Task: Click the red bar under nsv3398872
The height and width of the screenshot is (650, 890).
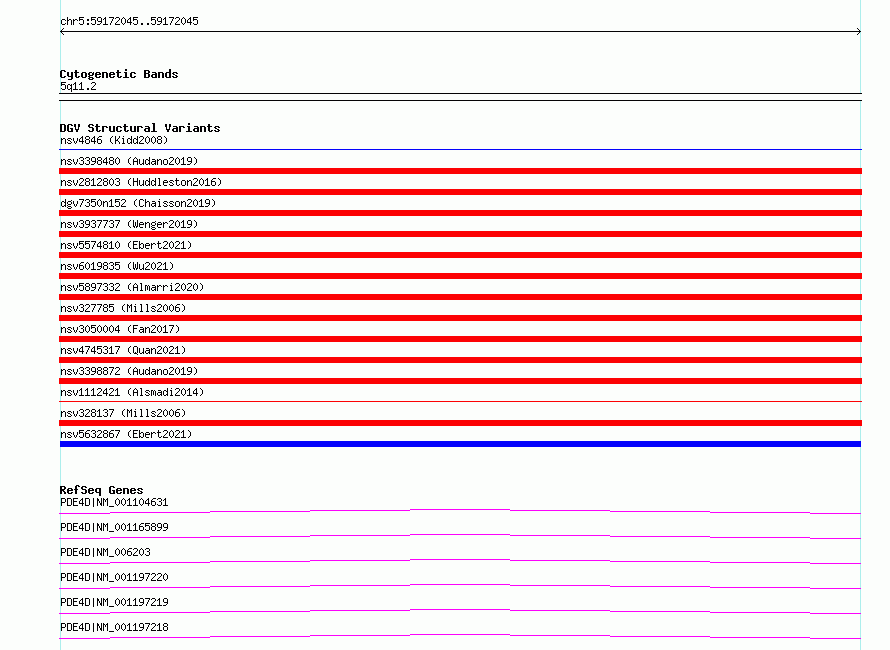Action: (460, 381)
